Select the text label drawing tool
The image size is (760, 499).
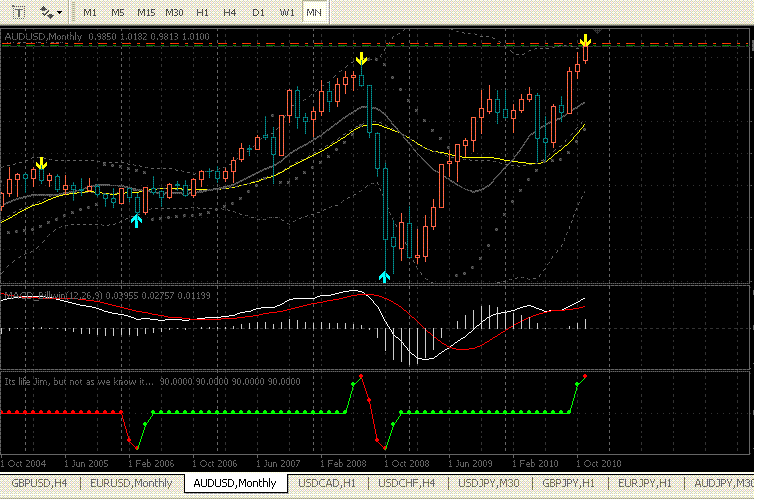coord(18,12)
